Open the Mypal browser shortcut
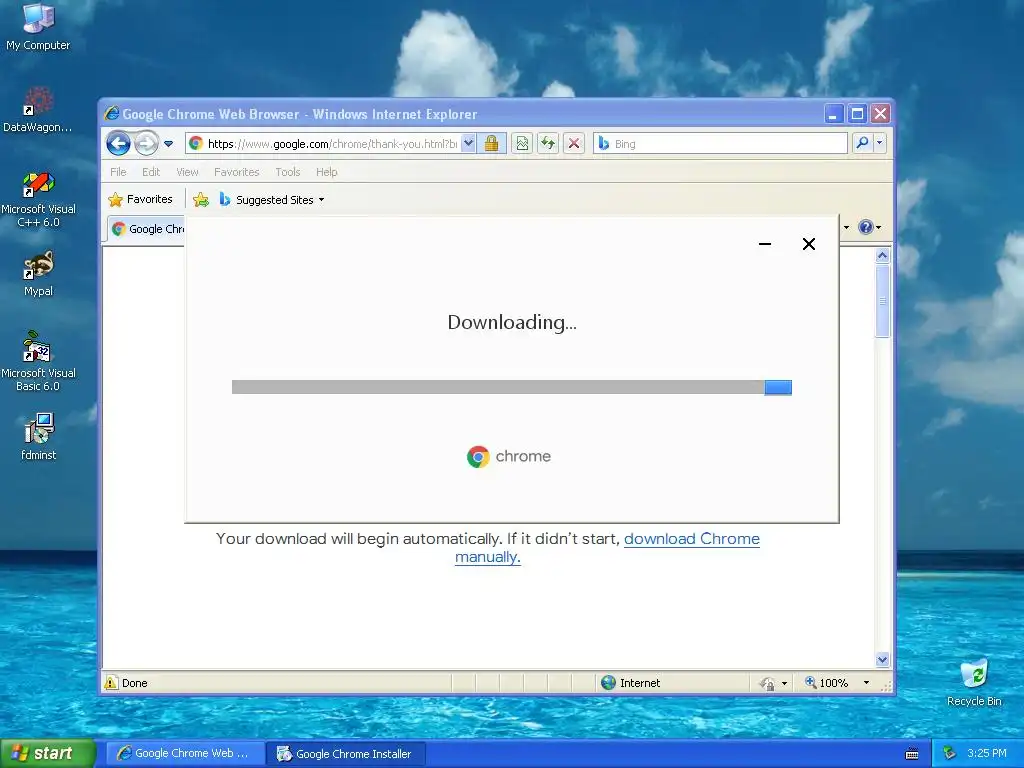This screenshot has height=768, width=1024. click(38, 274)
